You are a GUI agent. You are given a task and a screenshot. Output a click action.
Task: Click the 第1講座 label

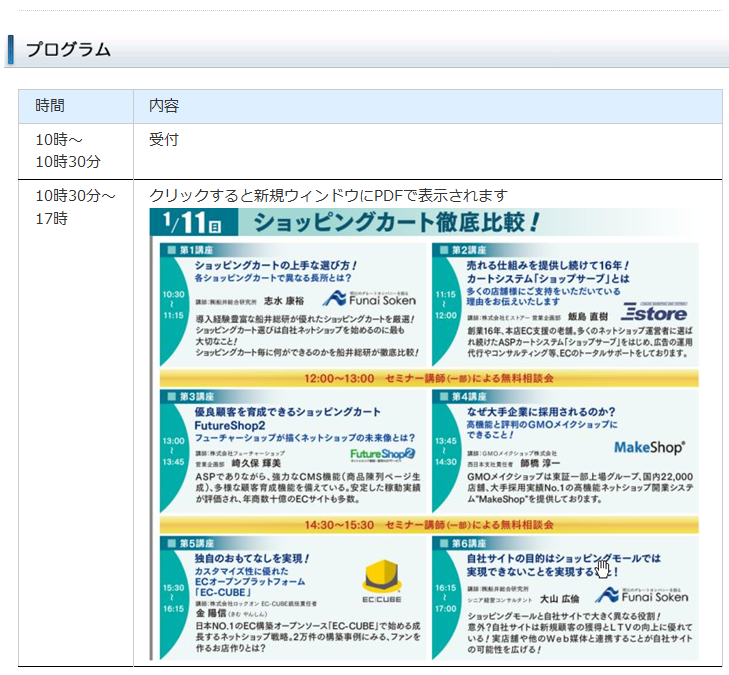[x=196, y=250]
